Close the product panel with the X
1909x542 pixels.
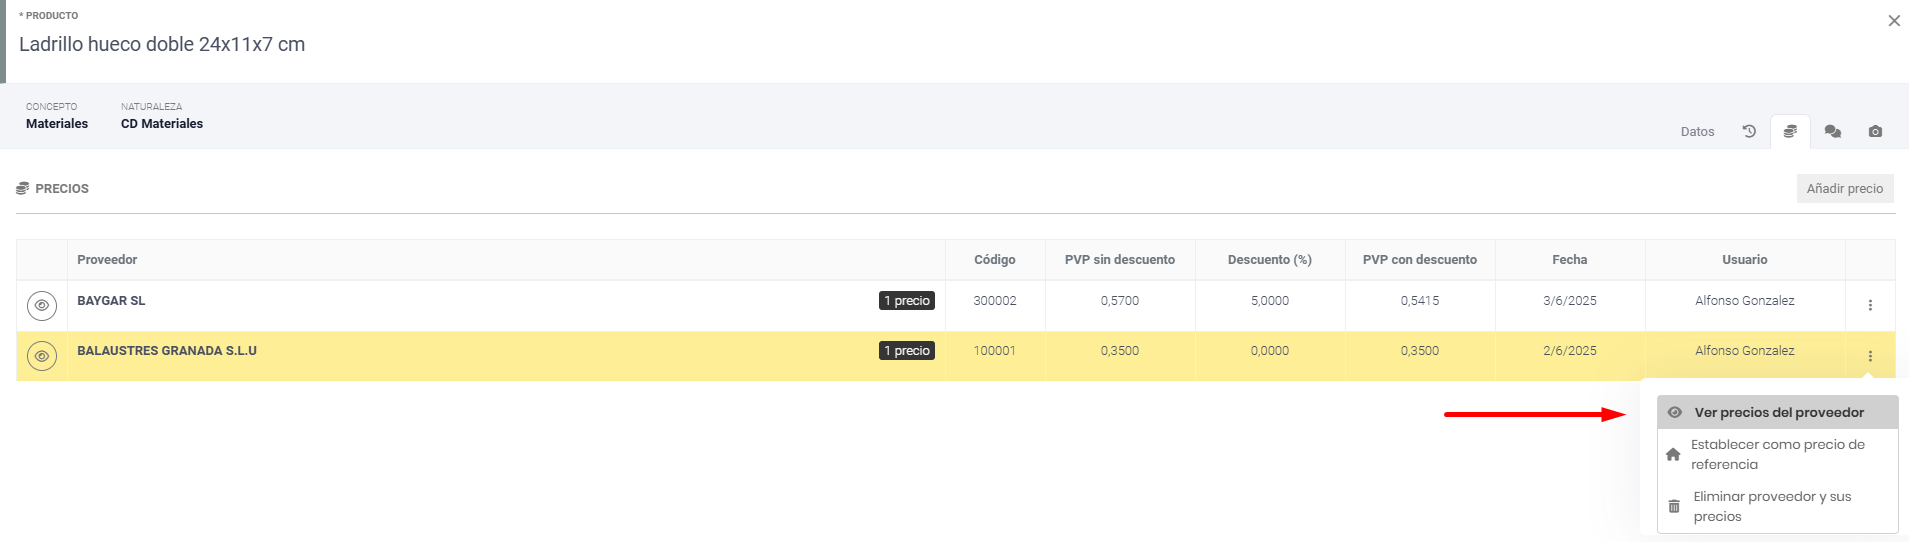click(x=1893, y=21)
